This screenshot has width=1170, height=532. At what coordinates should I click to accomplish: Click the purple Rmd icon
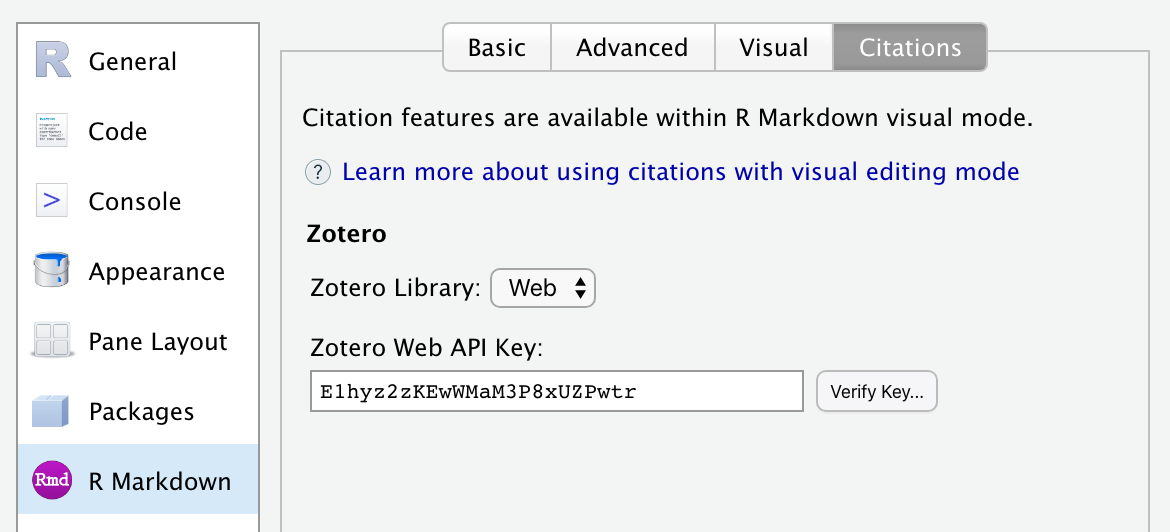[x=51, y=481]
